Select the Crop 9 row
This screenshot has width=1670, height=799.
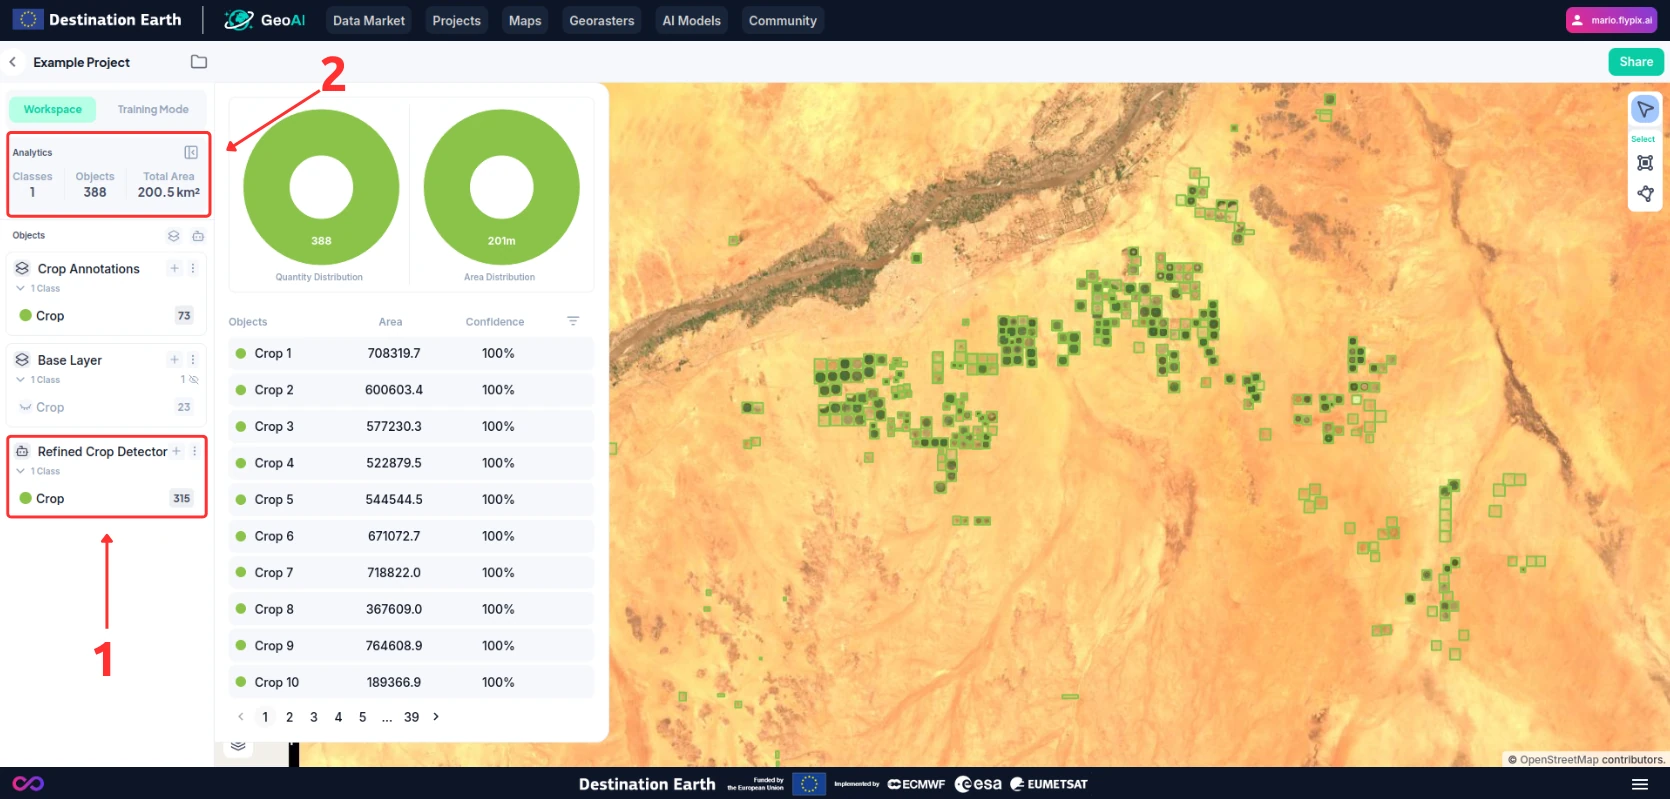coord(411,645)
